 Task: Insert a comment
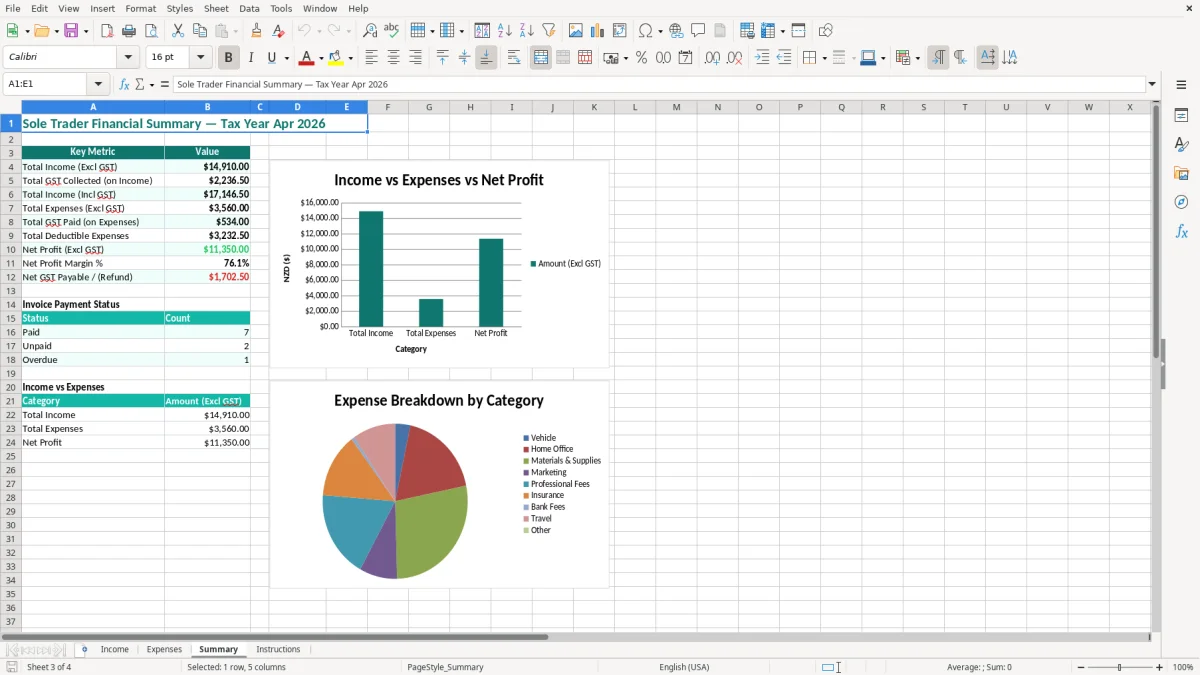(x=698, y=31)
